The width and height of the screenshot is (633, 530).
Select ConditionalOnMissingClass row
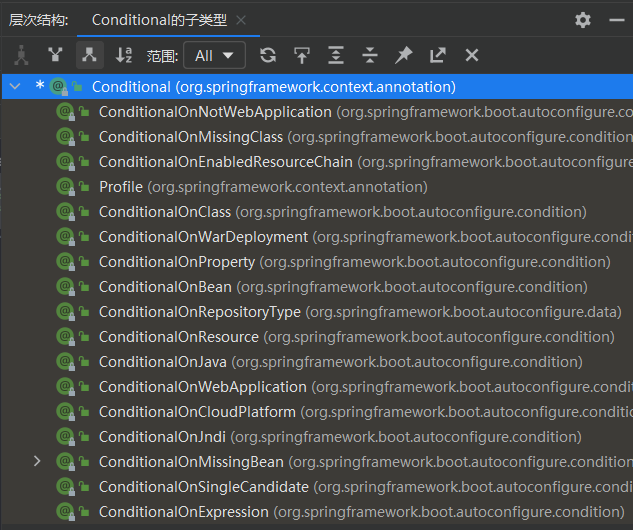(317, 136)
